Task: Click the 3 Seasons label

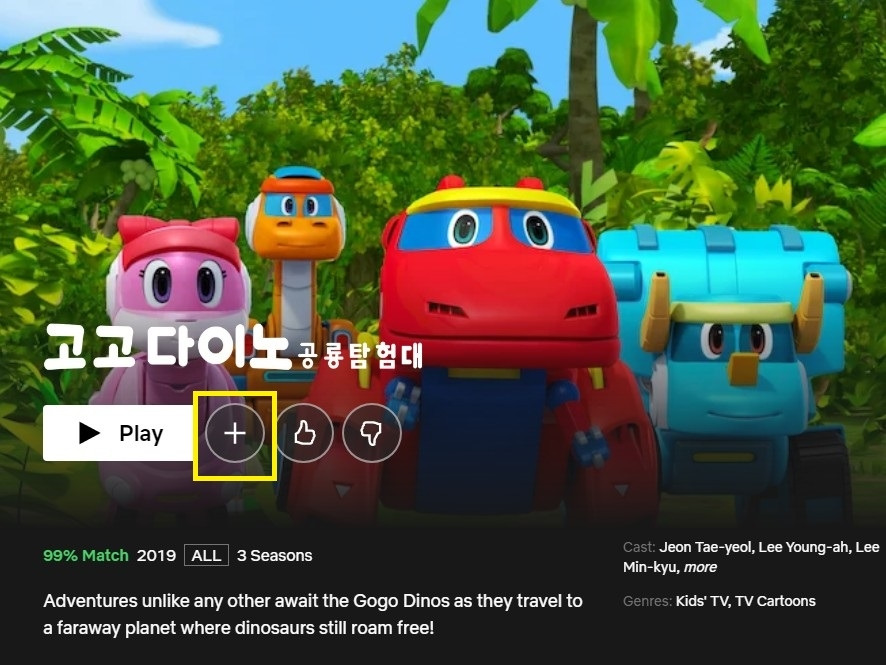Action: point(275,555)
